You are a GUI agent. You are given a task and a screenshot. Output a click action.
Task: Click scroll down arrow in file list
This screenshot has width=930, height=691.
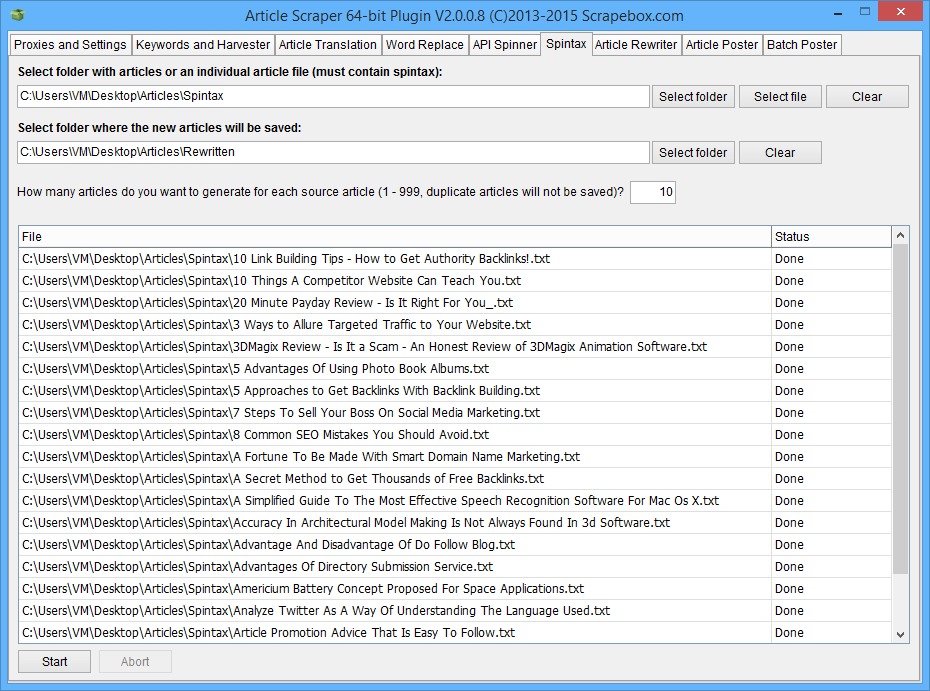(901, 634)
